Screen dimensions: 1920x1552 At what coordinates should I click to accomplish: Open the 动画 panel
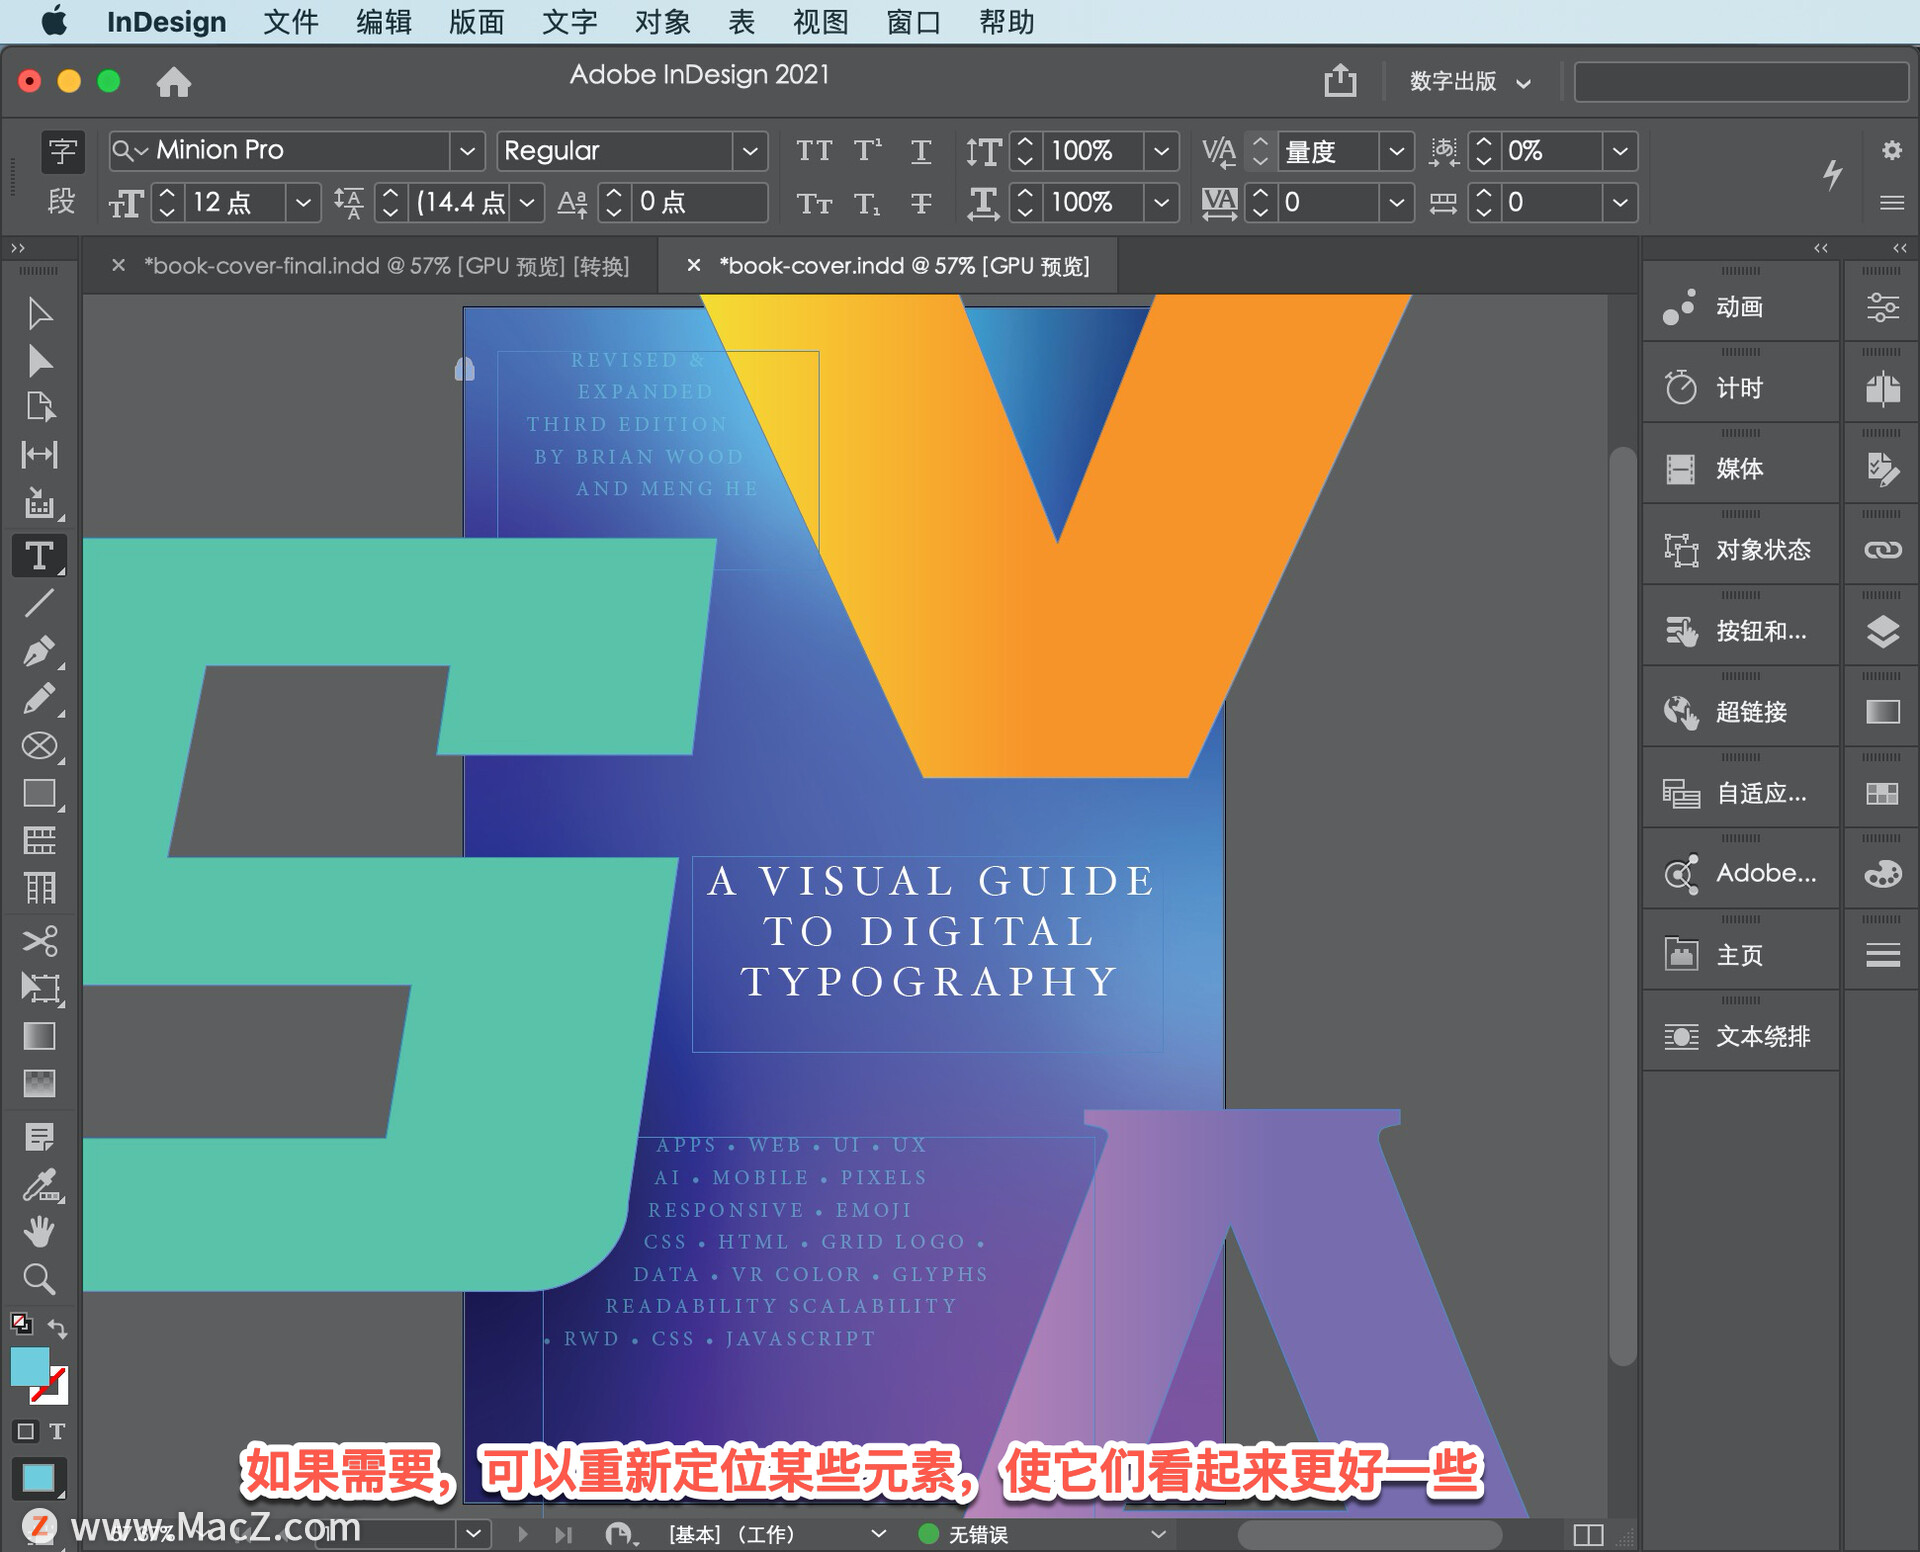(1739, 307)
